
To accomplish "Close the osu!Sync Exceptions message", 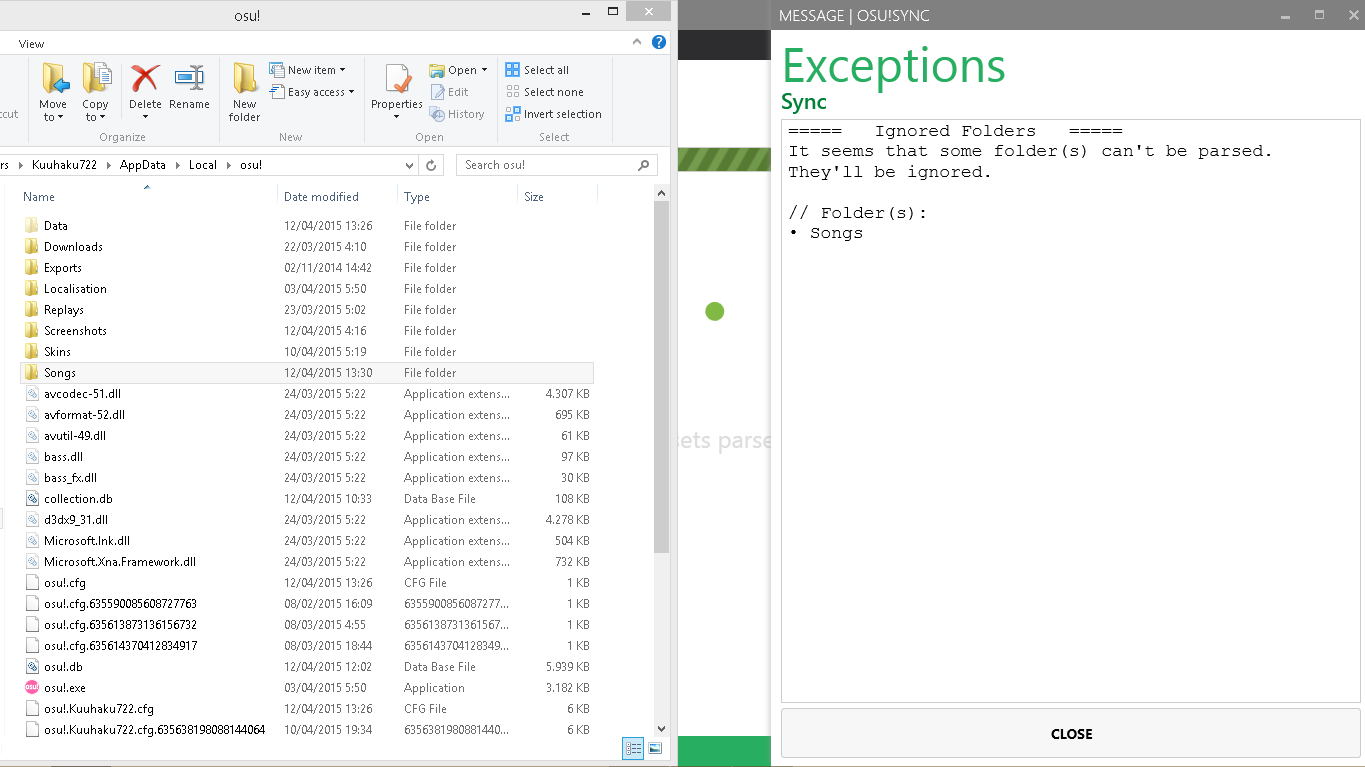I will [1071, 734].
